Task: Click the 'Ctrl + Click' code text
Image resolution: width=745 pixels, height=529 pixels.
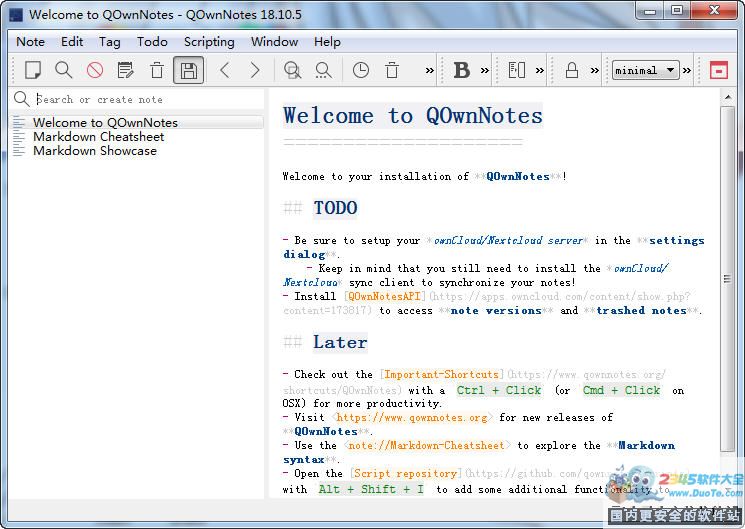Action: [x=498, y=390]
